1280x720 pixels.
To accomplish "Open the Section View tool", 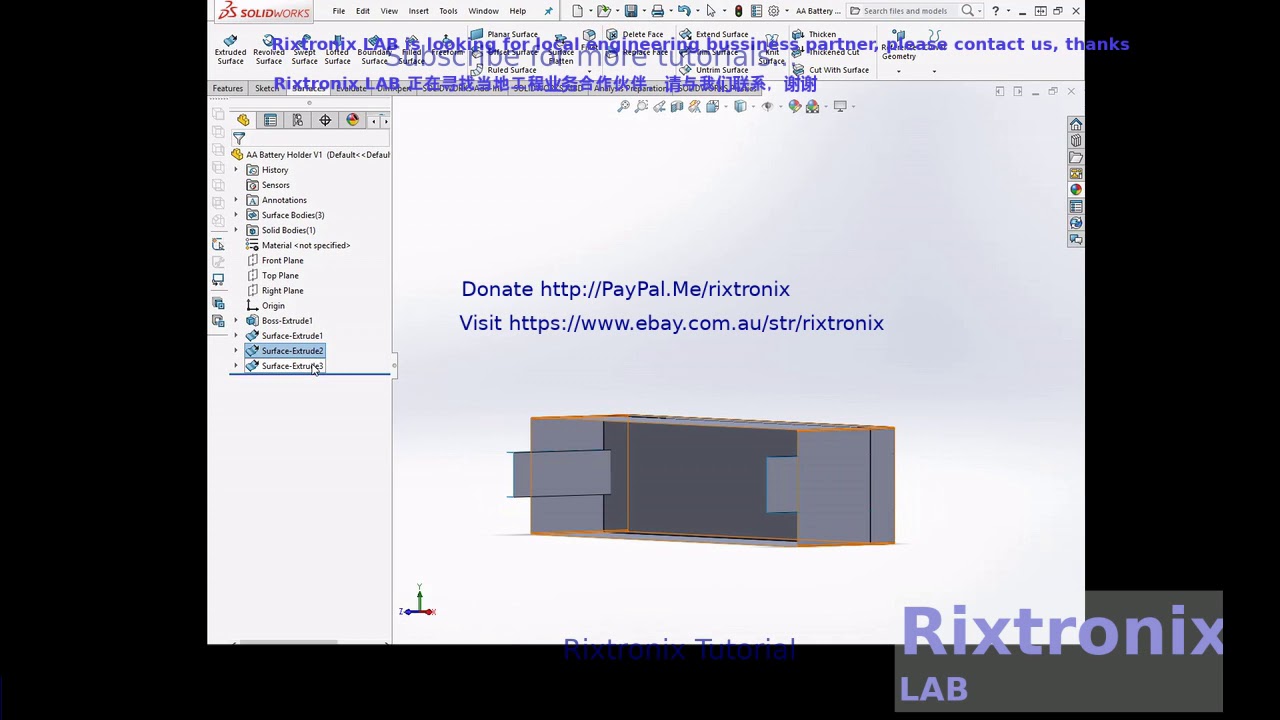I will [677, 106].
